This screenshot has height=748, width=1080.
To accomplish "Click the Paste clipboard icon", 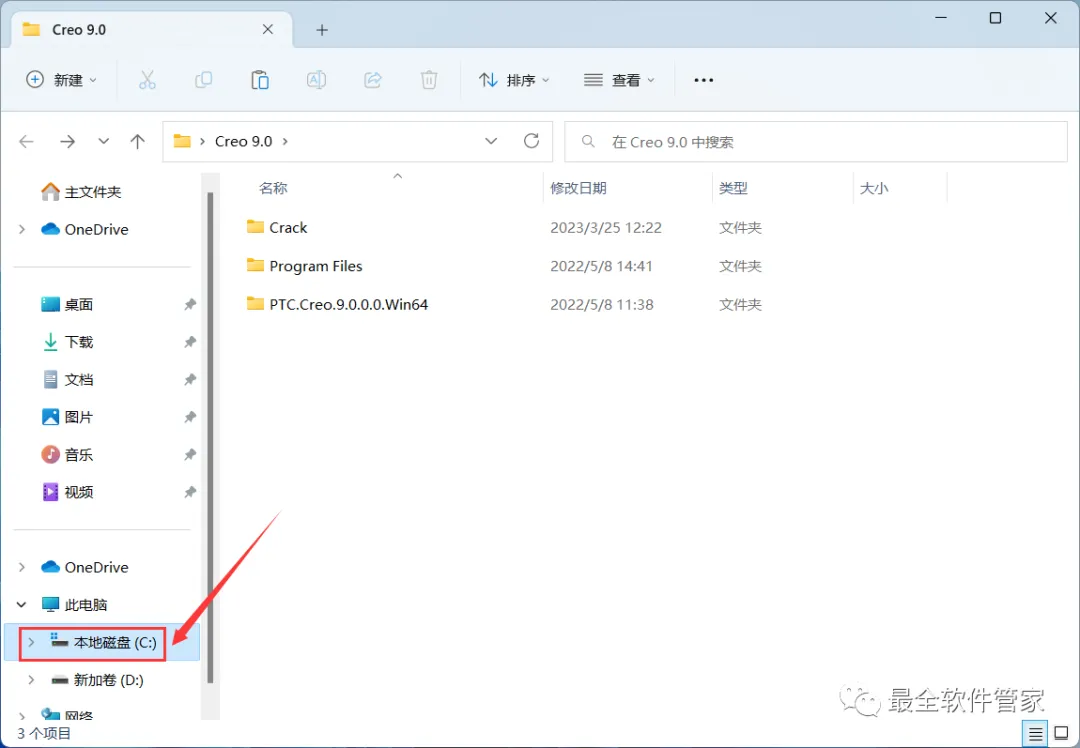I will 260,80.
